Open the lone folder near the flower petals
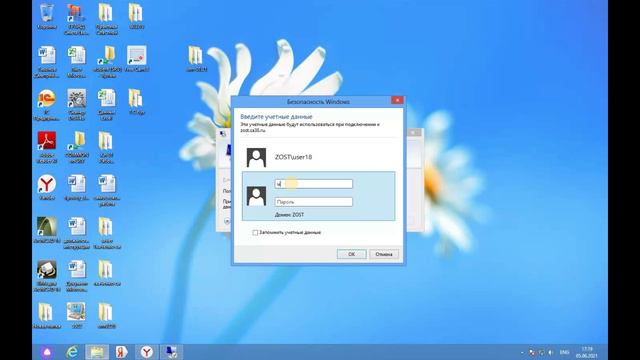Image resolution: width=640 pixels, height=360 pixels. (x=196, y=59)
